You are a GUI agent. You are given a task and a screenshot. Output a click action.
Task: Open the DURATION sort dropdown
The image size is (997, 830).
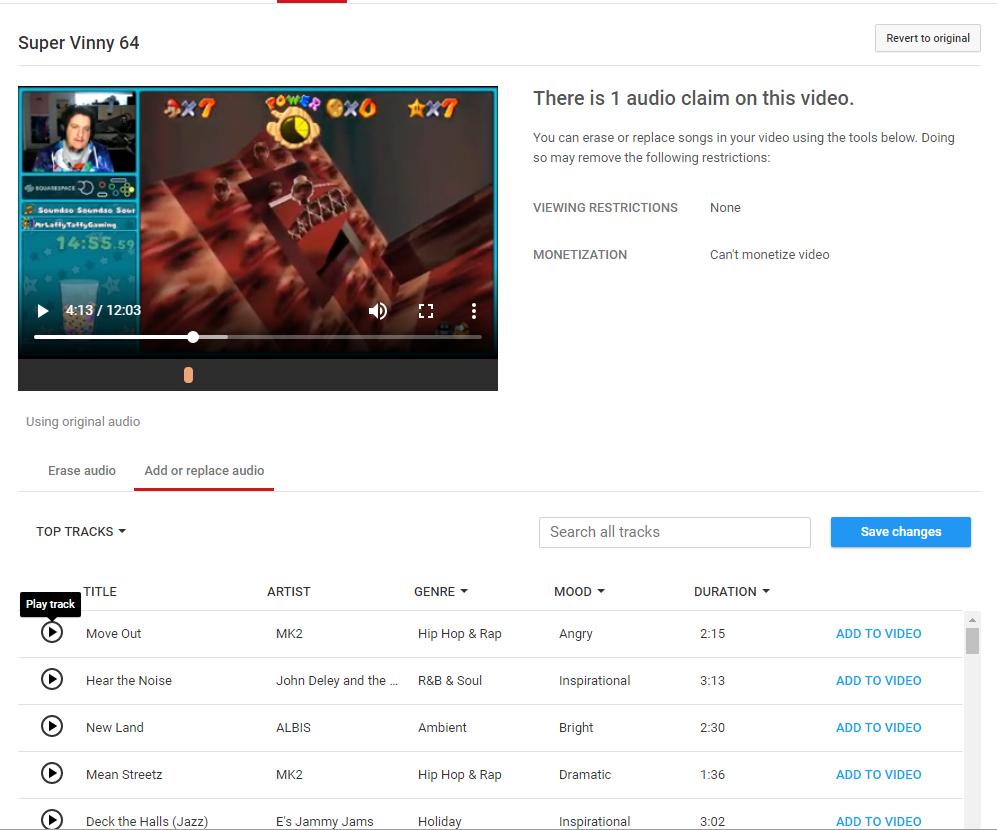pos(732,591)
